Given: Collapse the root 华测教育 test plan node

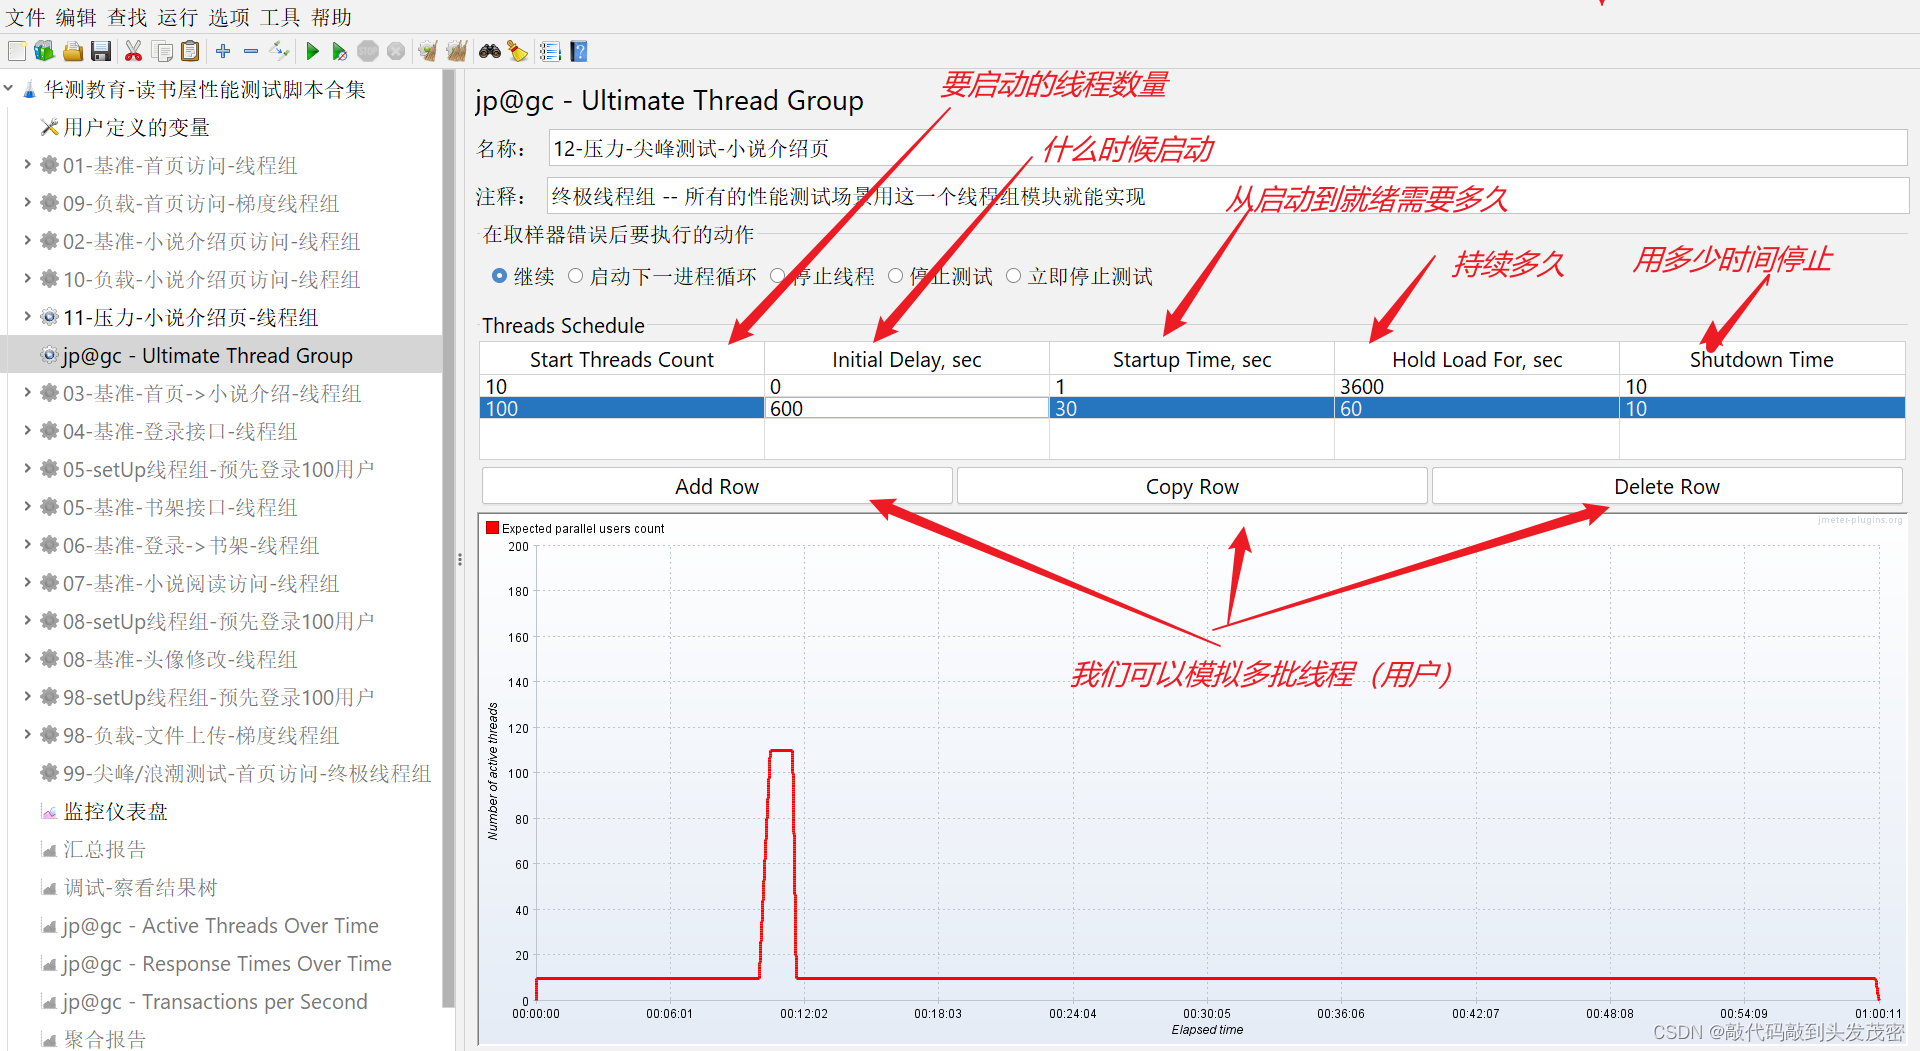Looking at the screenshot, I should [x=8, y=89].
